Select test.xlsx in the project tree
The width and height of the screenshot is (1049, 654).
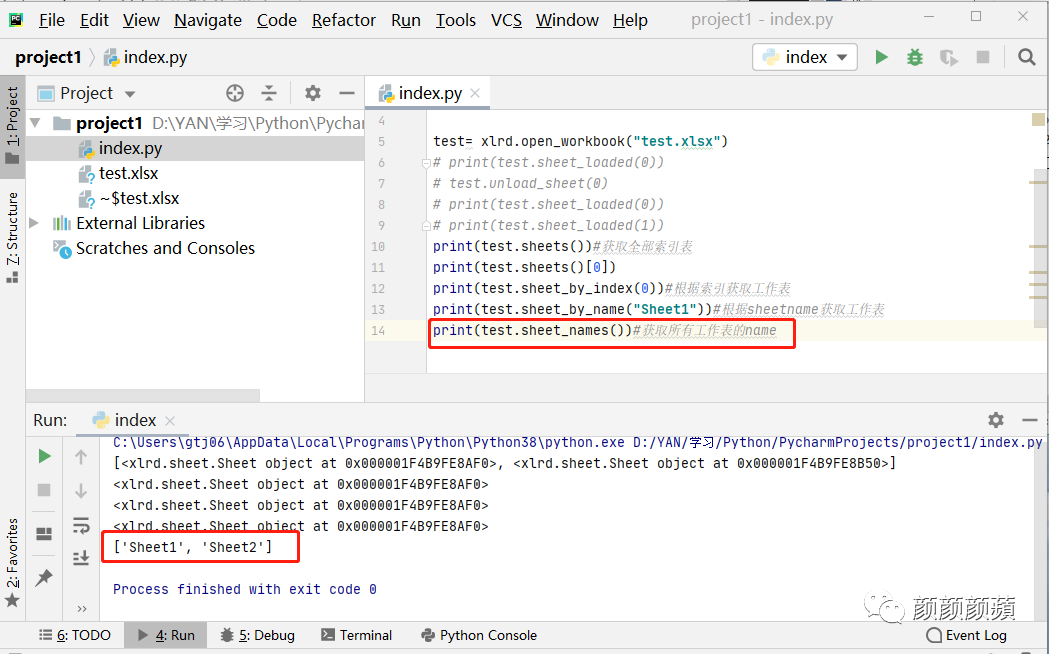coord(128,173)
